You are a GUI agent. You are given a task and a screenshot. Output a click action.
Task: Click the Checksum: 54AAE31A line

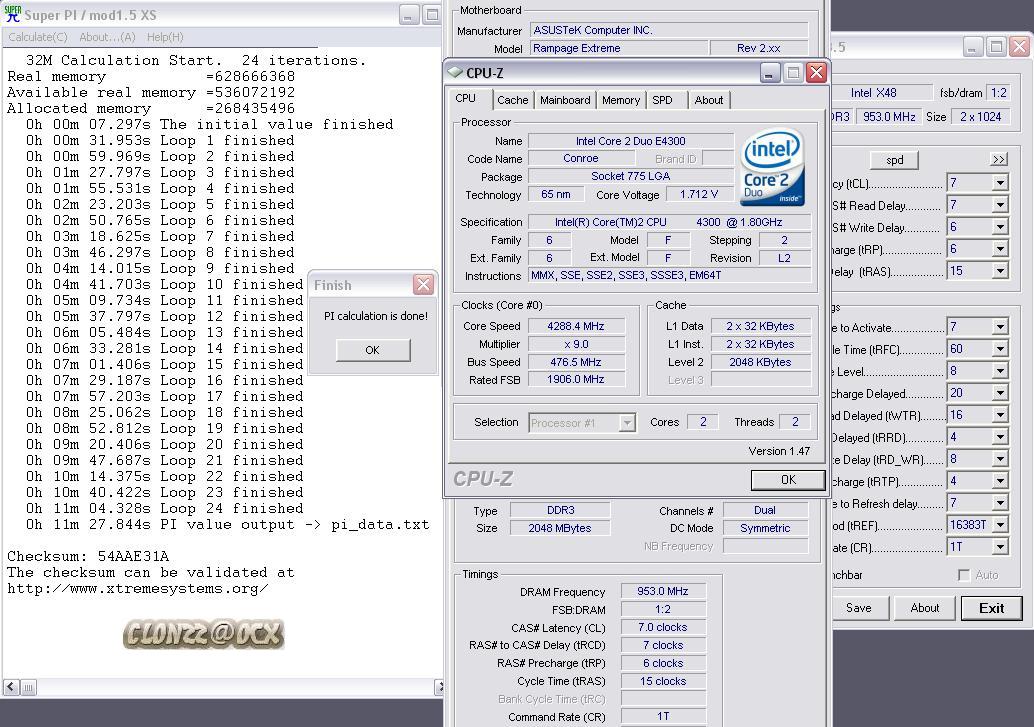pos(88,556)
